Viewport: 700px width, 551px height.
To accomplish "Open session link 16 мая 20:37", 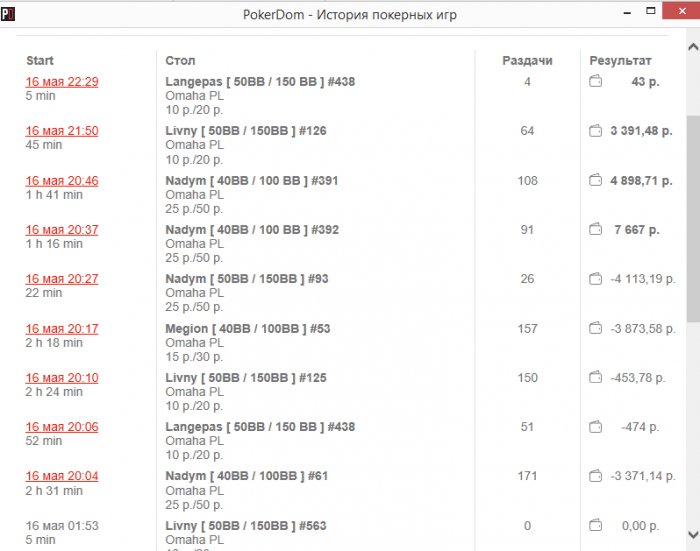I will [62, 230].
